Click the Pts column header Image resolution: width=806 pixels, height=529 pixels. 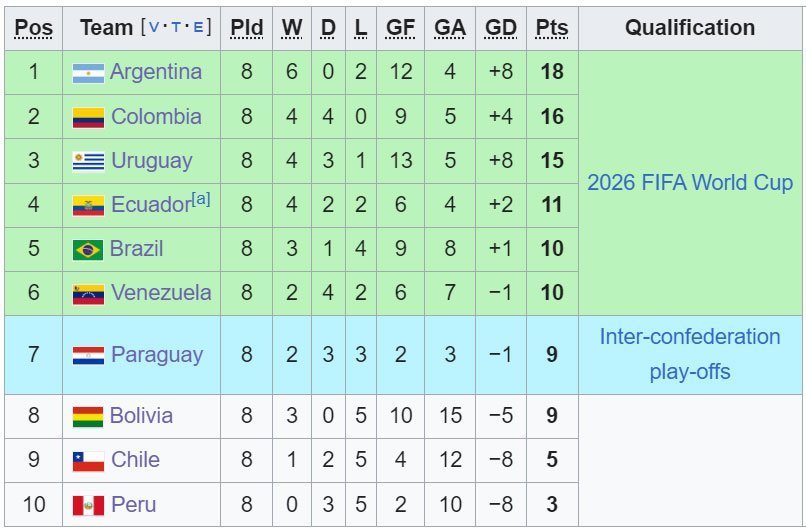[x=552, y=28]
